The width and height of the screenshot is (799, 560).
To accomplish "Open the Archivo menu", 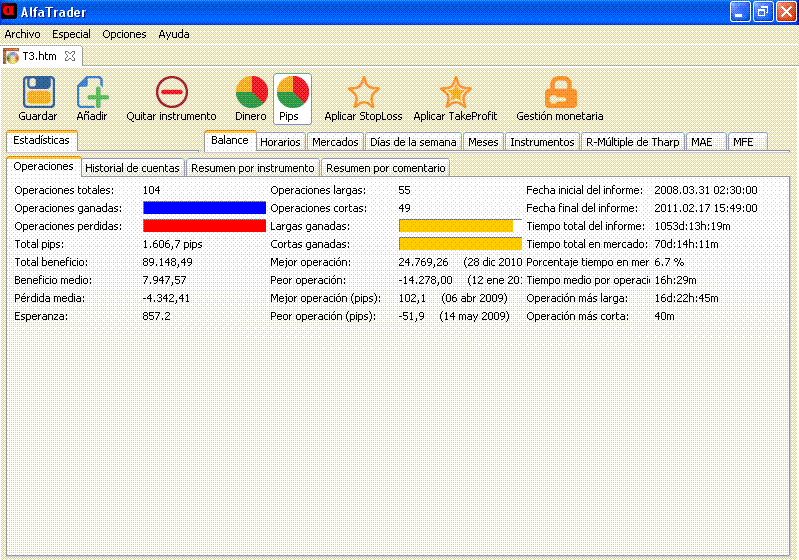I will 23,34.
